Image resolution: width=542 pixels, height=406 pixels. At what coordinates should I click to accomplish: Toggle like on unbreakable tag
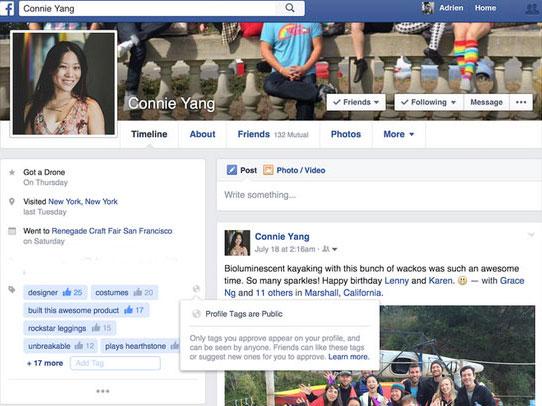coord(79,346)
